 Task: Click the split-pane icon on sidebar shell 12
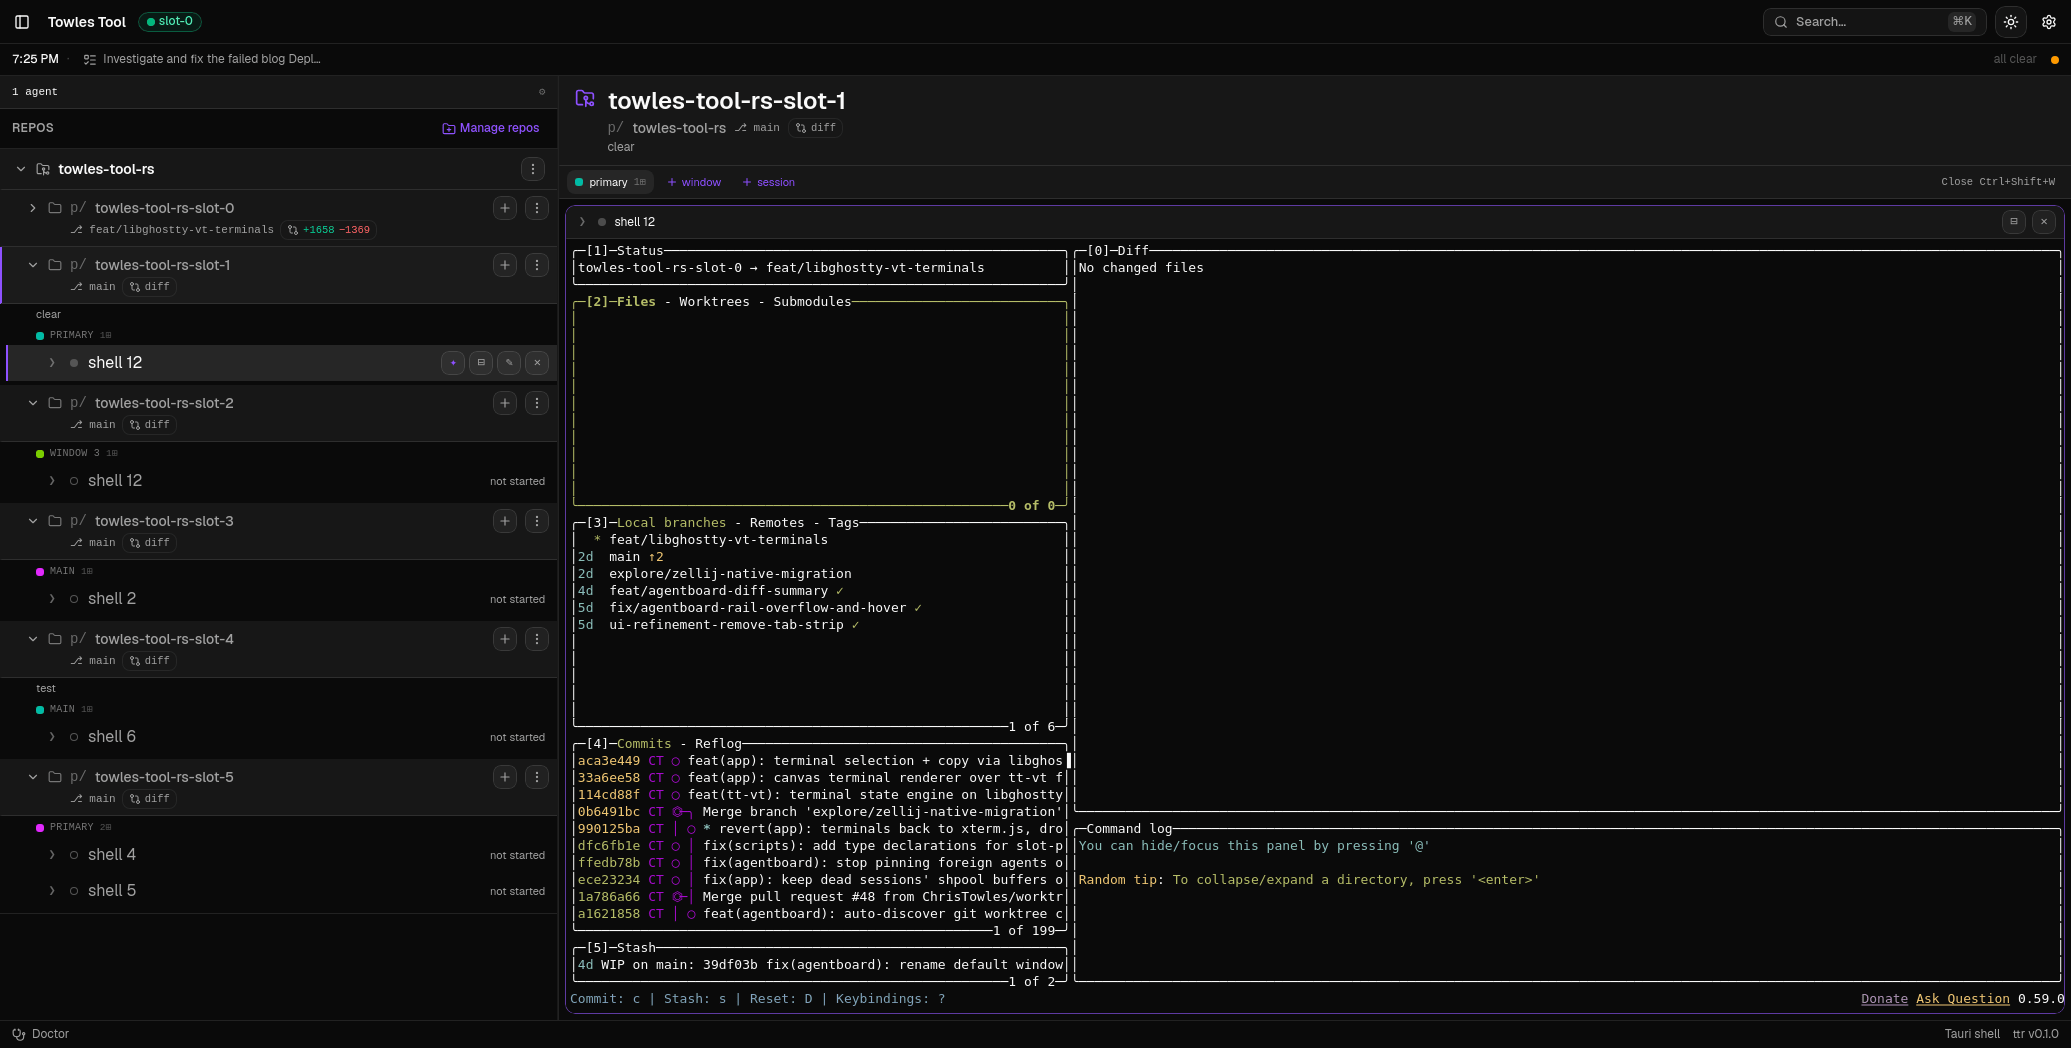click(x=481, y=363)
